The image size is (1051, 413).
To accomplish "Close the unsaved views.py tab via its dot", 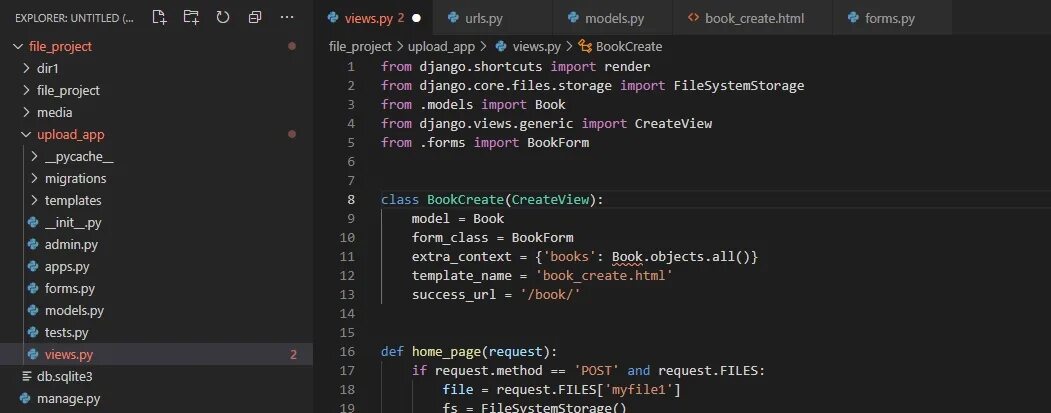I will point(416,18).
